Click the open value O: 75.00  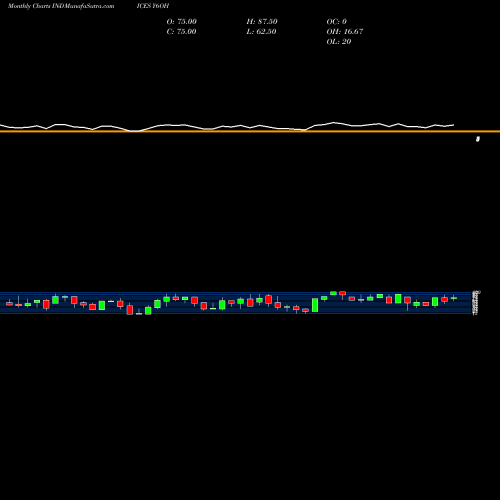tap(182, 22)
